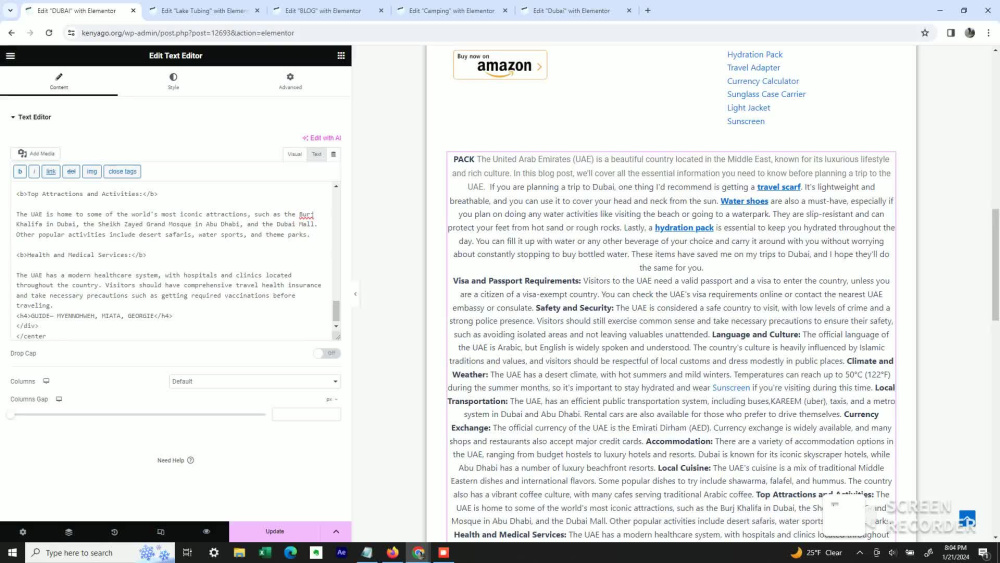Click the close tags button
The height and width of the screenshot is (563, 1000).
[122, 172]
